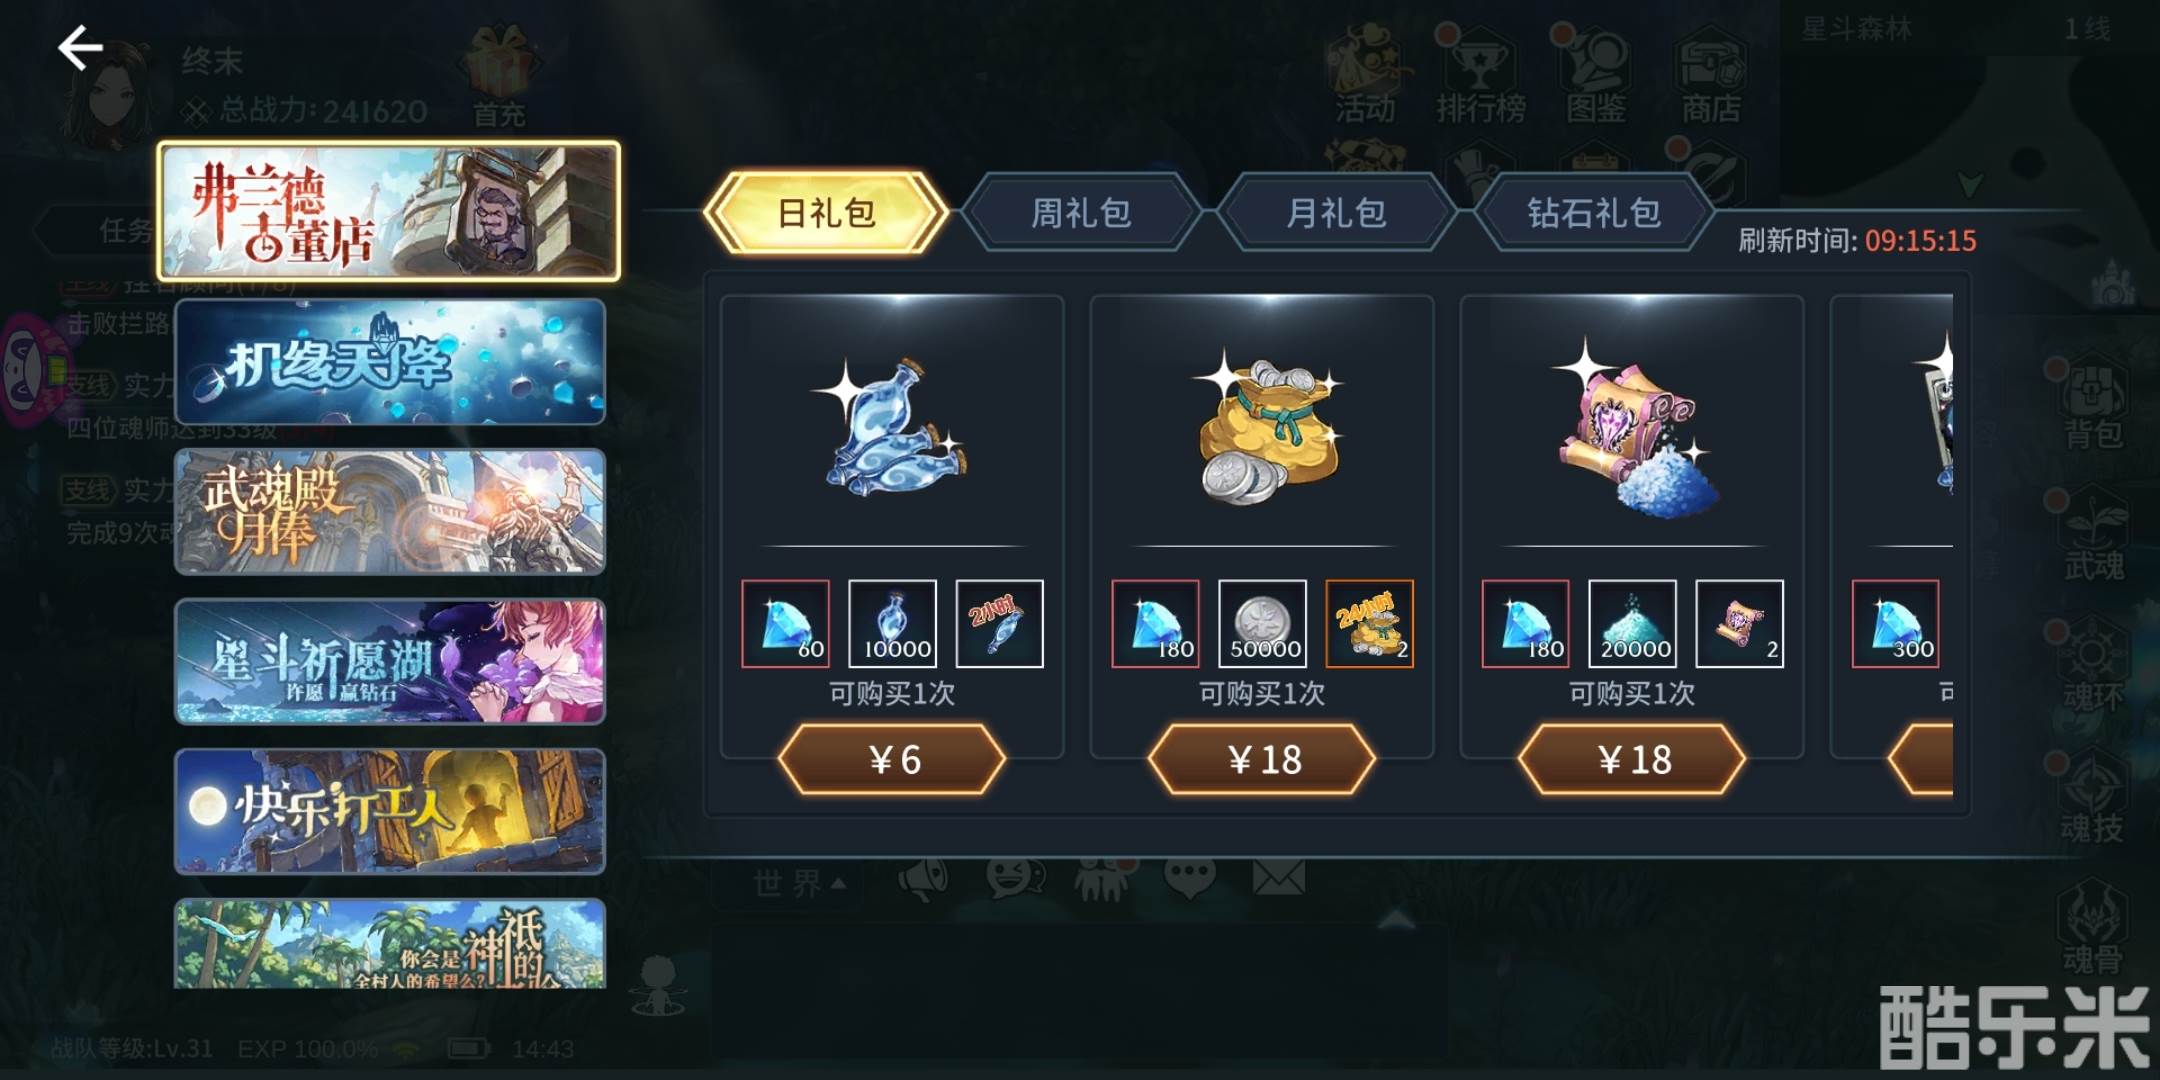Viewport: 2160px width, 1080px height.
Task: Switch to the 周礼包 tab
Action: [x=1081, y=212]
